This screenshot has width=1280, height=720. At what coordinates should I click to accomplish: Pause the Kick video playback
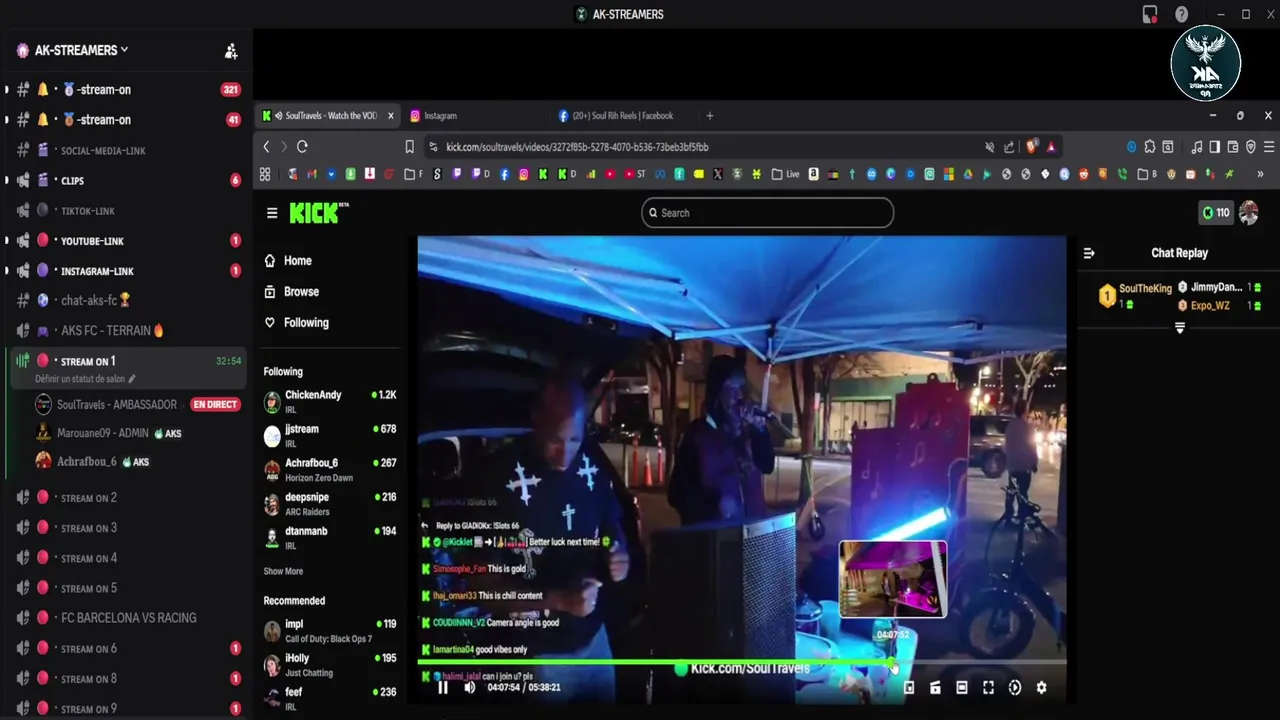pyautogui.click(x=443, y=687)
